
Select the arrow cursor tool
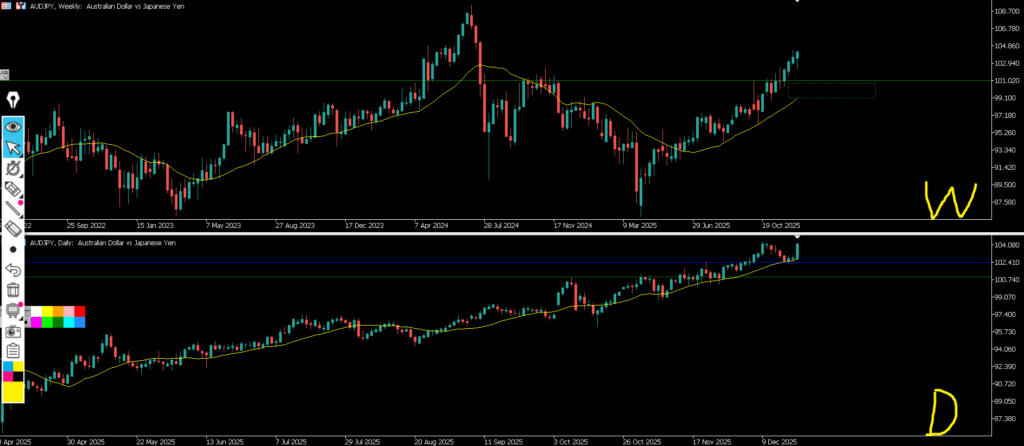(x=14, y=148)
